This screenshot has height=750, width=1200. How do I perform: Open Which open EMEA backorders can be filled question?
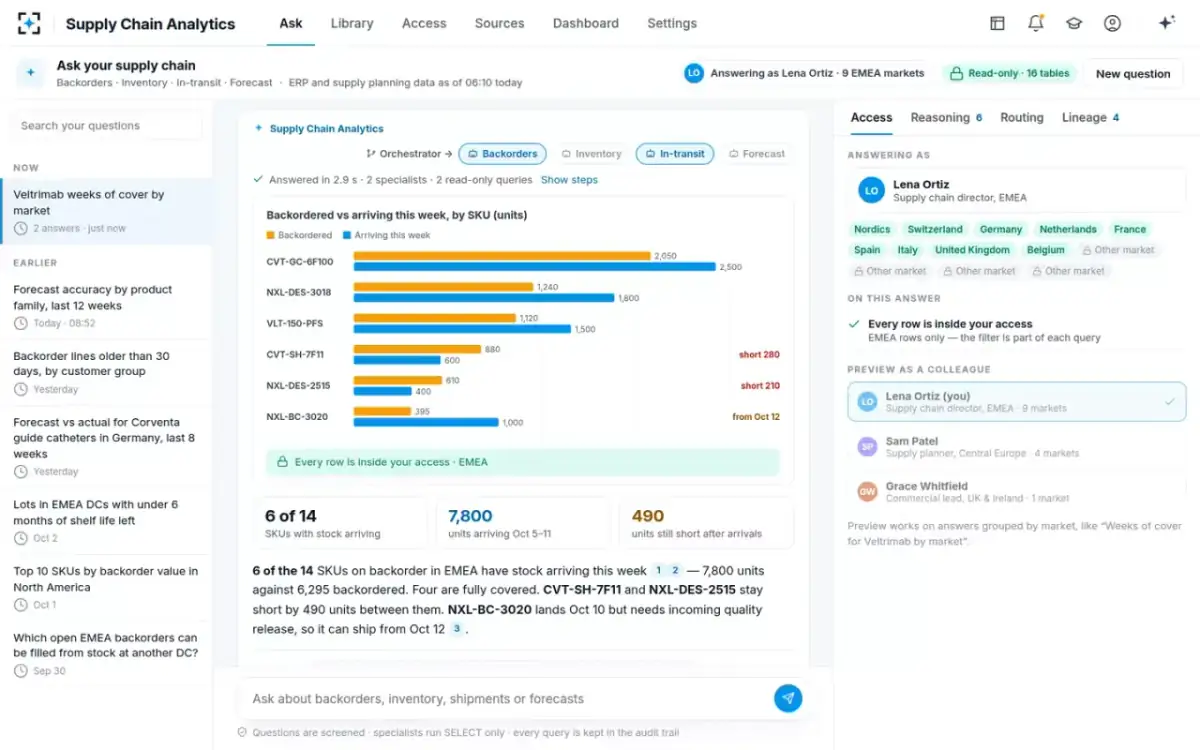[x=106, y=654]
